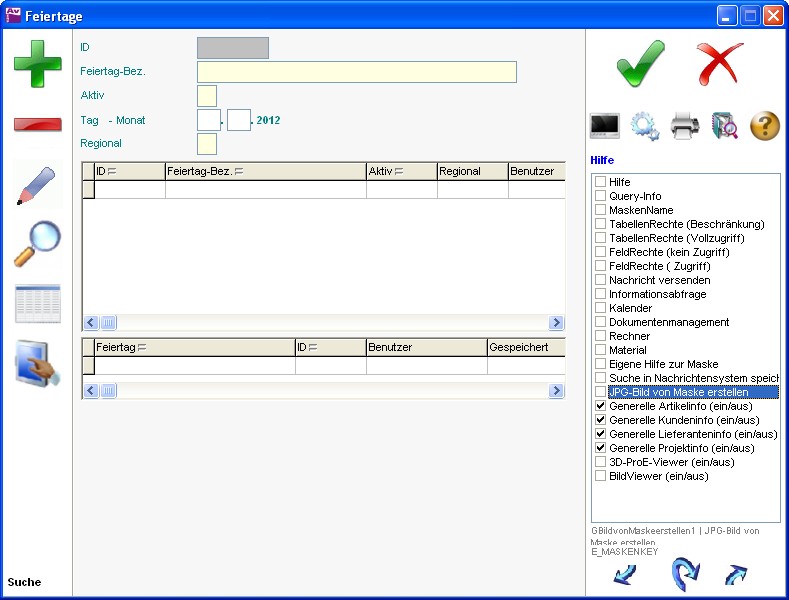Sort the upper grid by Aktiv column
The width and height of the screenshot is (789, 600).
401,172
